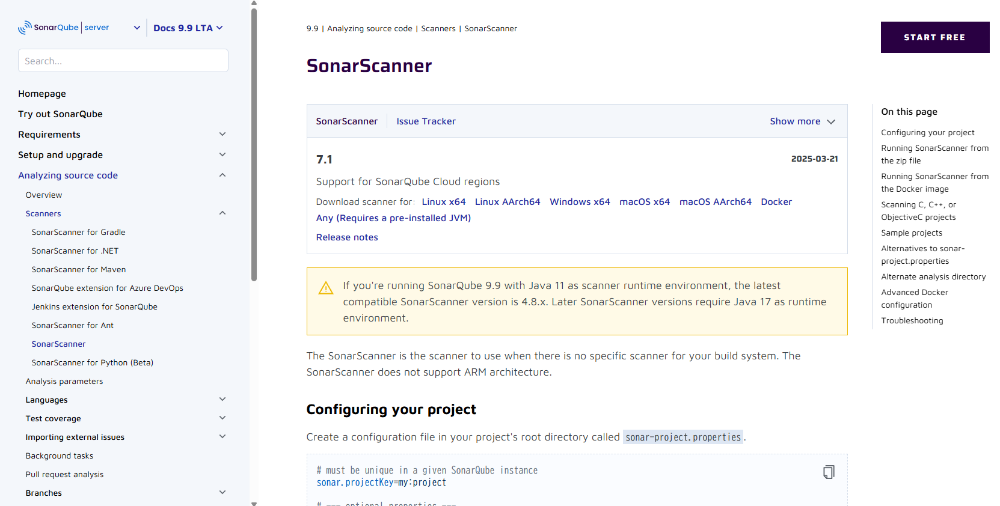Jump to Troubleshooting section

coord(912,321)
